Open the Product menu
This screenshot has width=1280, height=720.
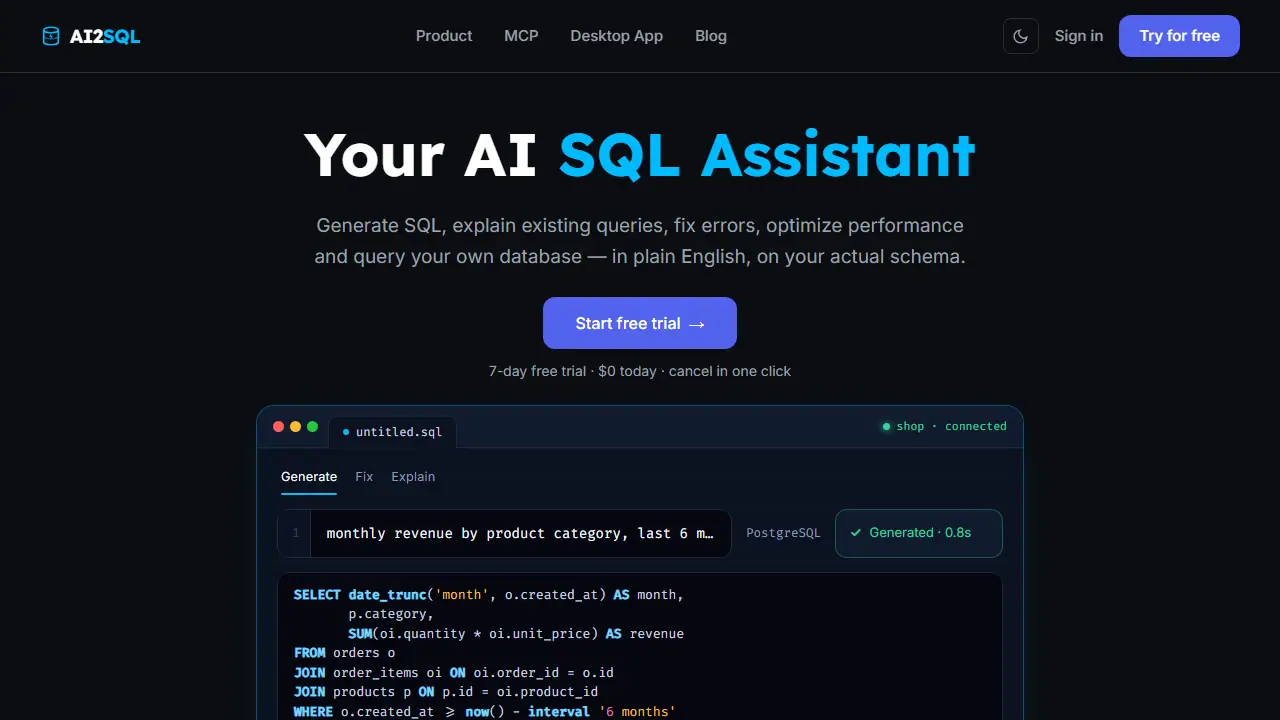[444, 36]
